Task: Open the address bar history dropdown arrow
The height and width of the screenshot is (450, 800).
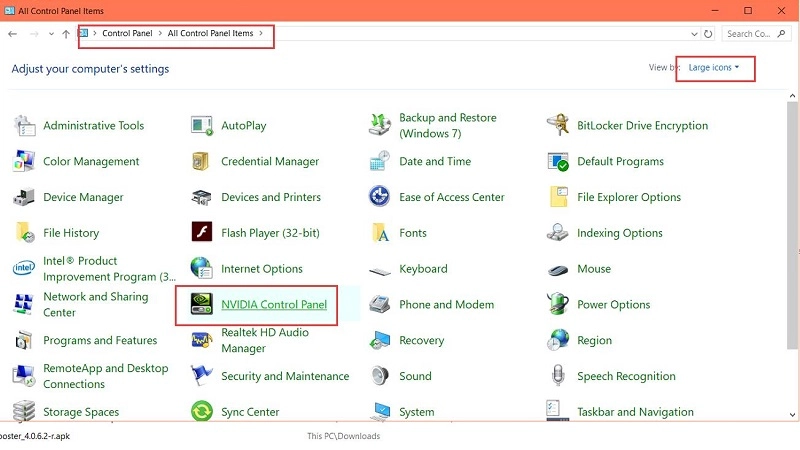Action: 694,33
